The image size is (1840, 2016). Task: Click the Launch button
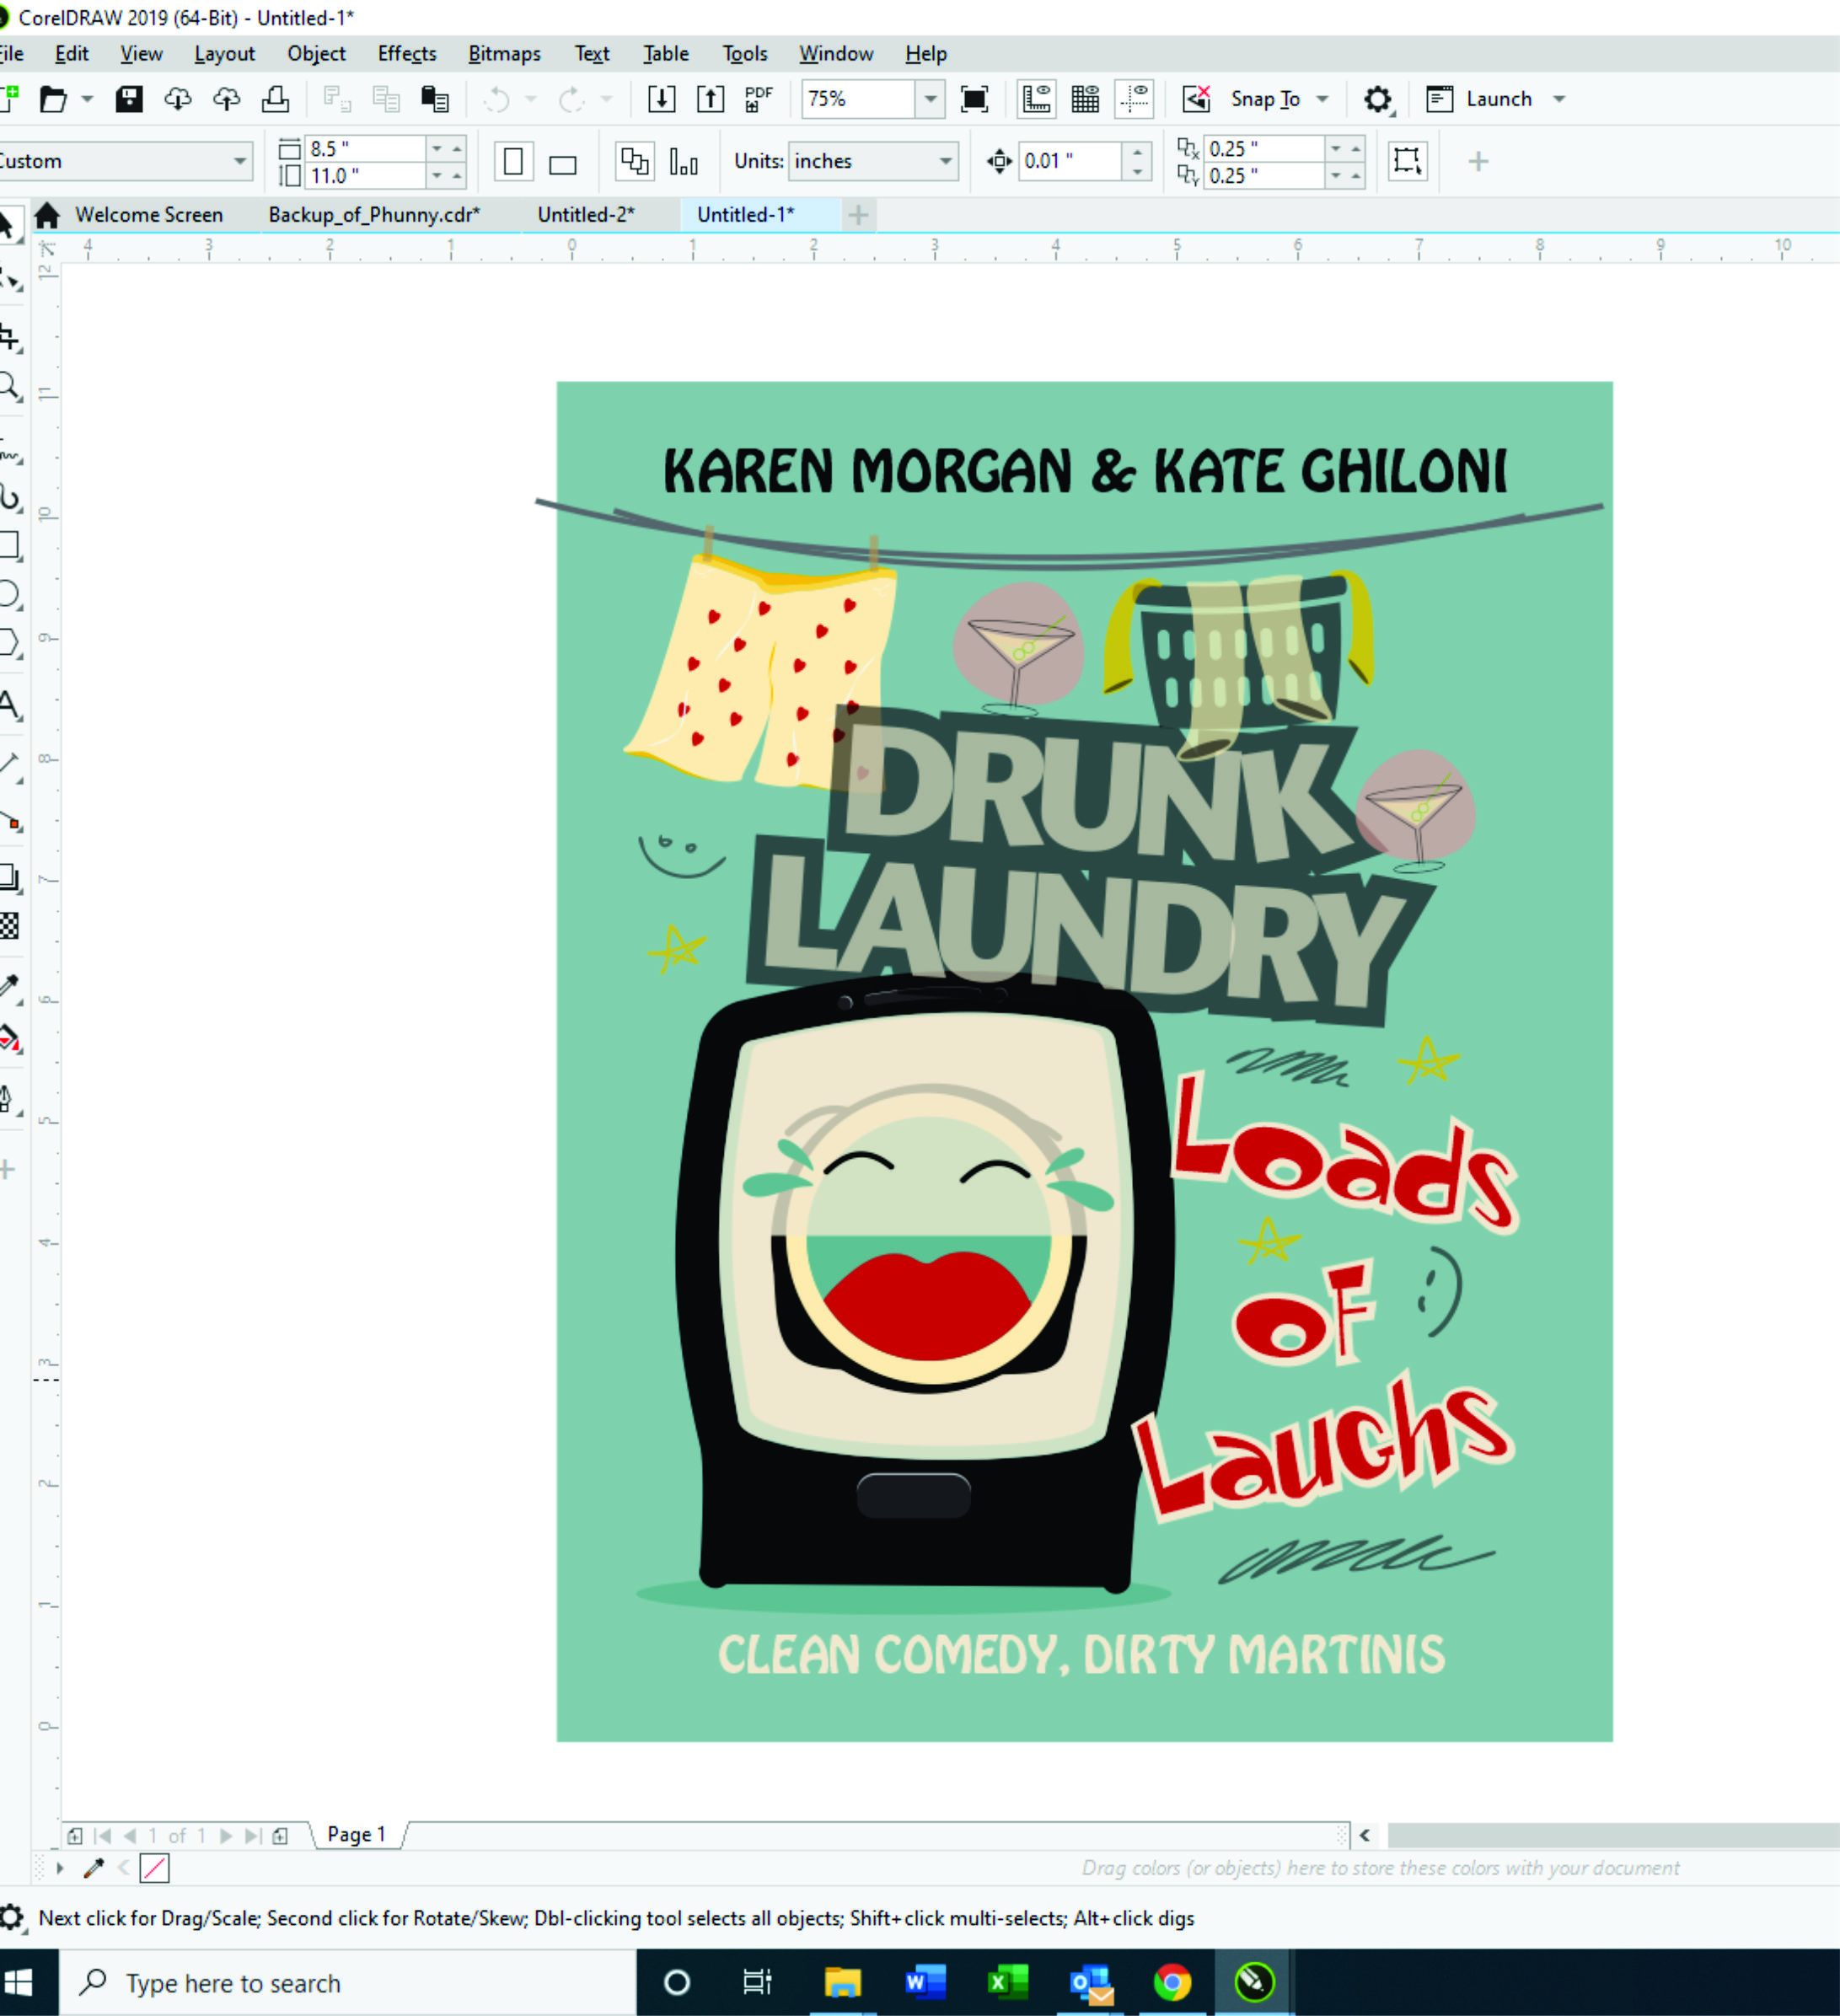1498,99
